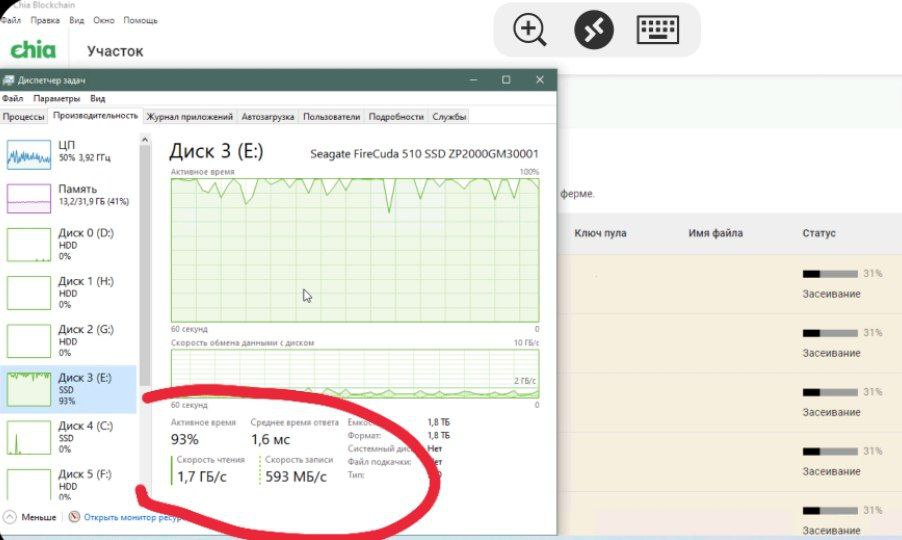Click third plot's 31% progress bar

pos(830,392)
